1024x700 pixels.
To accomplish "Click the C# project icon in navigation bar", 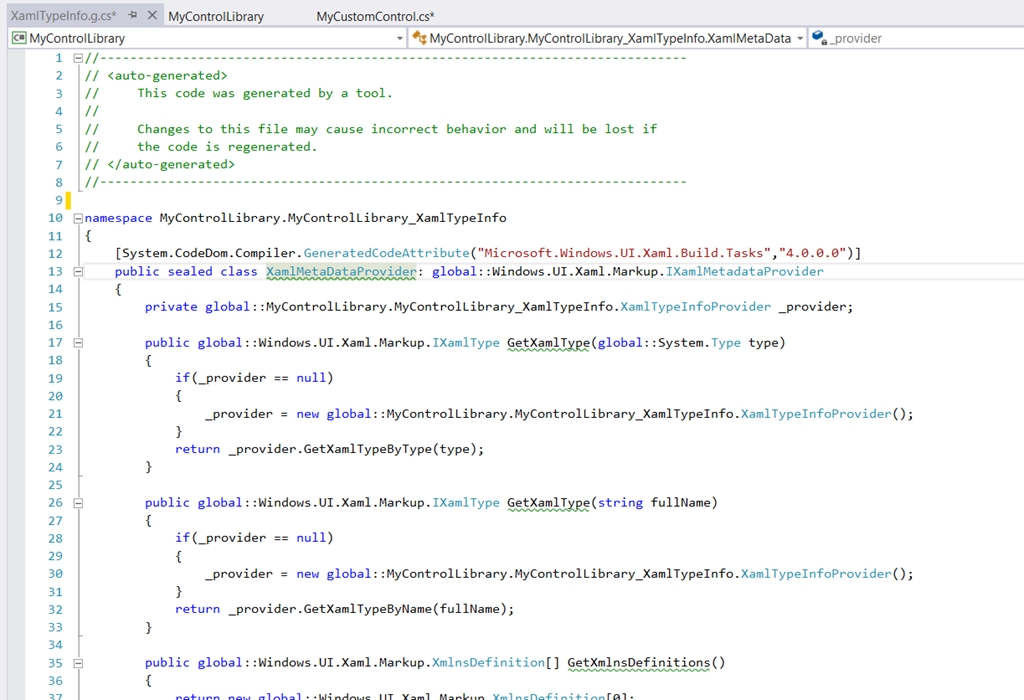I will tap(18, 38).
